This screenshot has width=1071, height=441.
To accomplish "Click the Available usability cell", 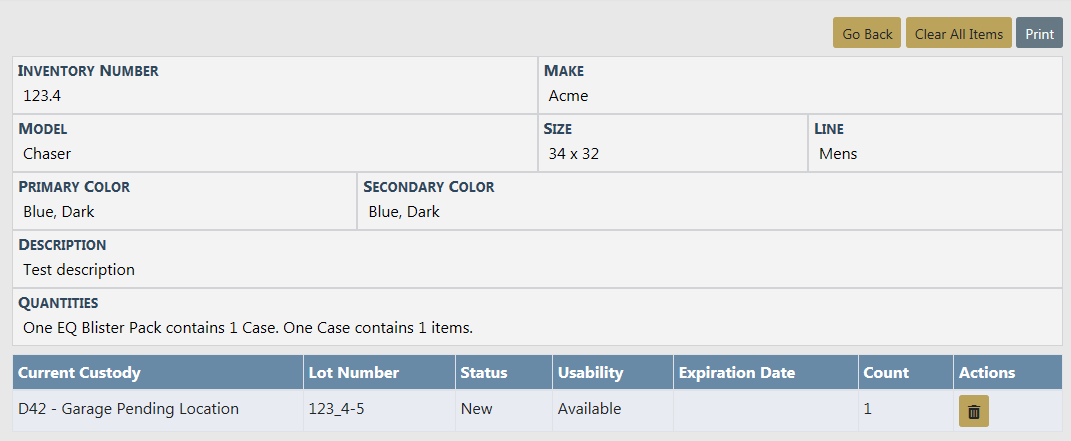I will [x=589, y=409].
